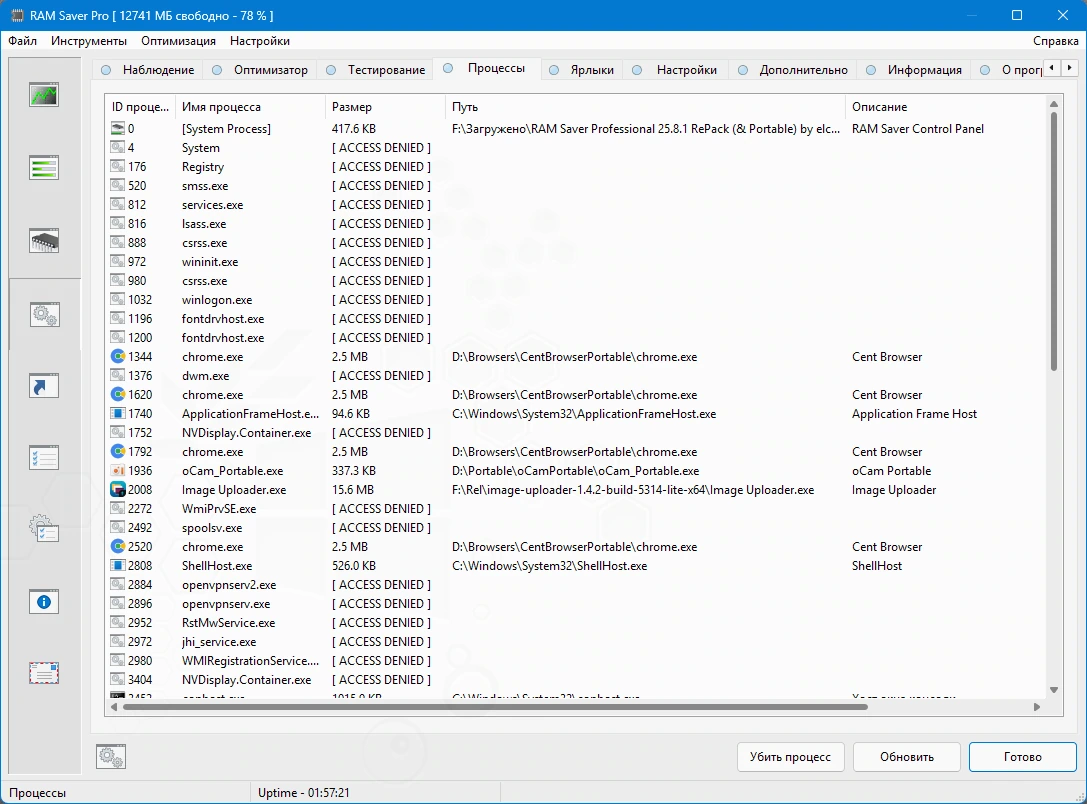Image resolution: width=1087 pixels, height=804 pixels.
Task: Select the Процессы tab
Action: pos(486,68)
